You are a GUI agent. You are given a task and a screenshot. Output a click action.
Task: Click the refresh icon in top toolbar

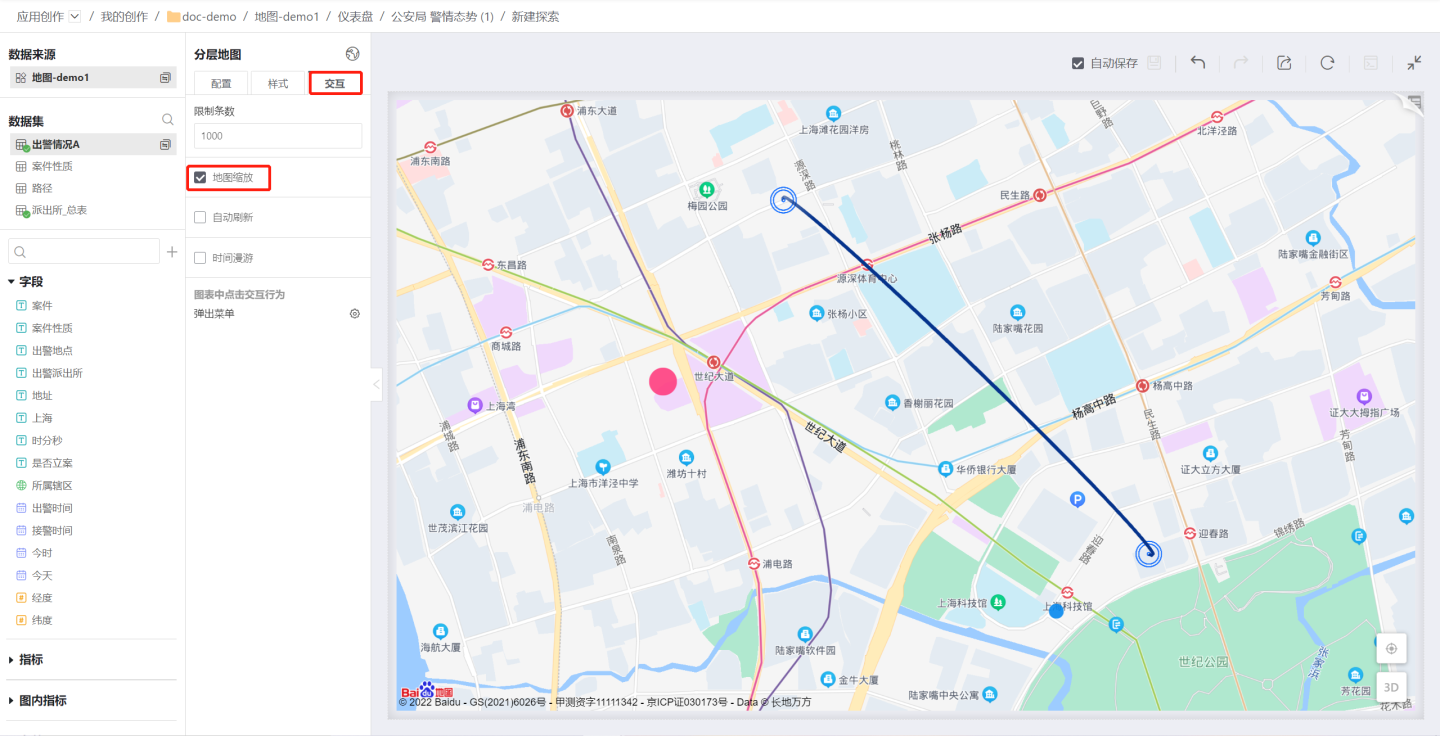tap(1327, 62)
